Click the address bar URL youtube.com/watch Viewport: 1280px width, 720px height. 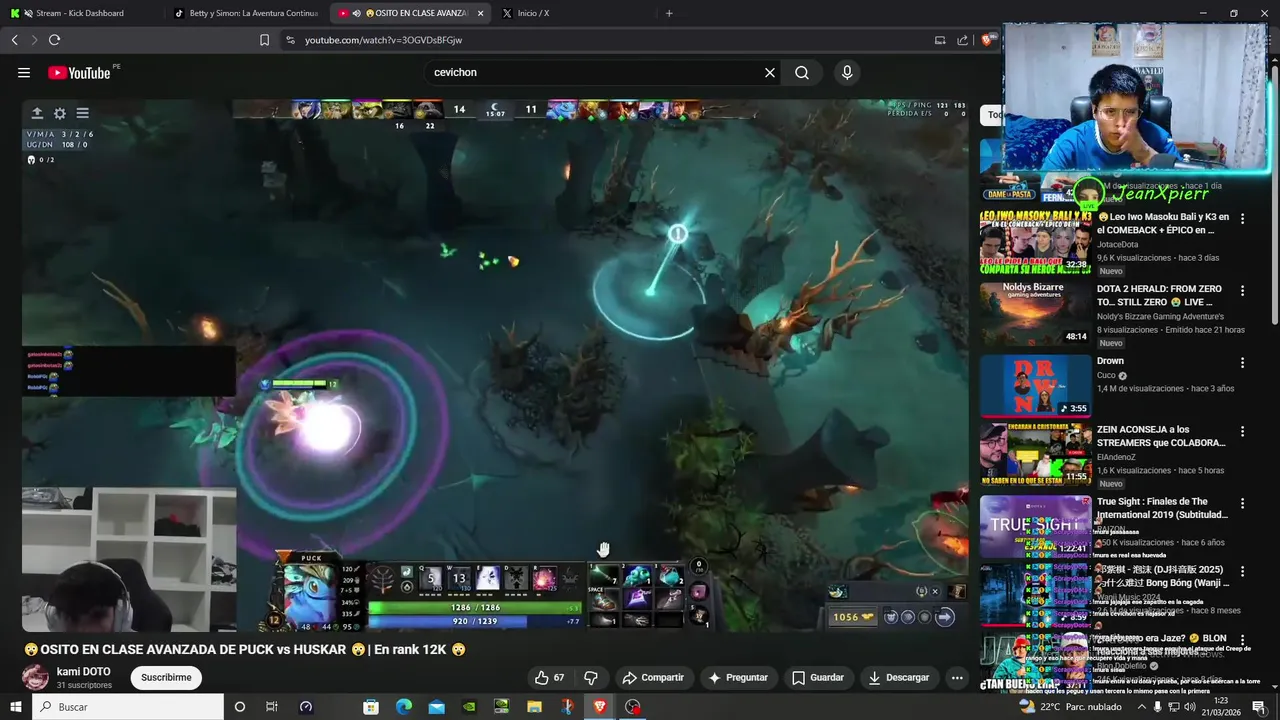[x=383, y=40]
